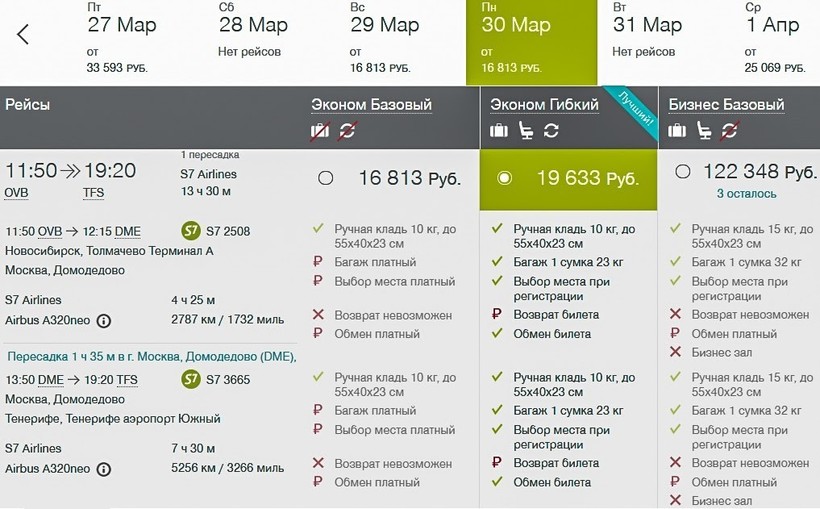The image size is (820, 509).
Task: Open info icon for second Airbus A320neo
Action: point(104,468)
